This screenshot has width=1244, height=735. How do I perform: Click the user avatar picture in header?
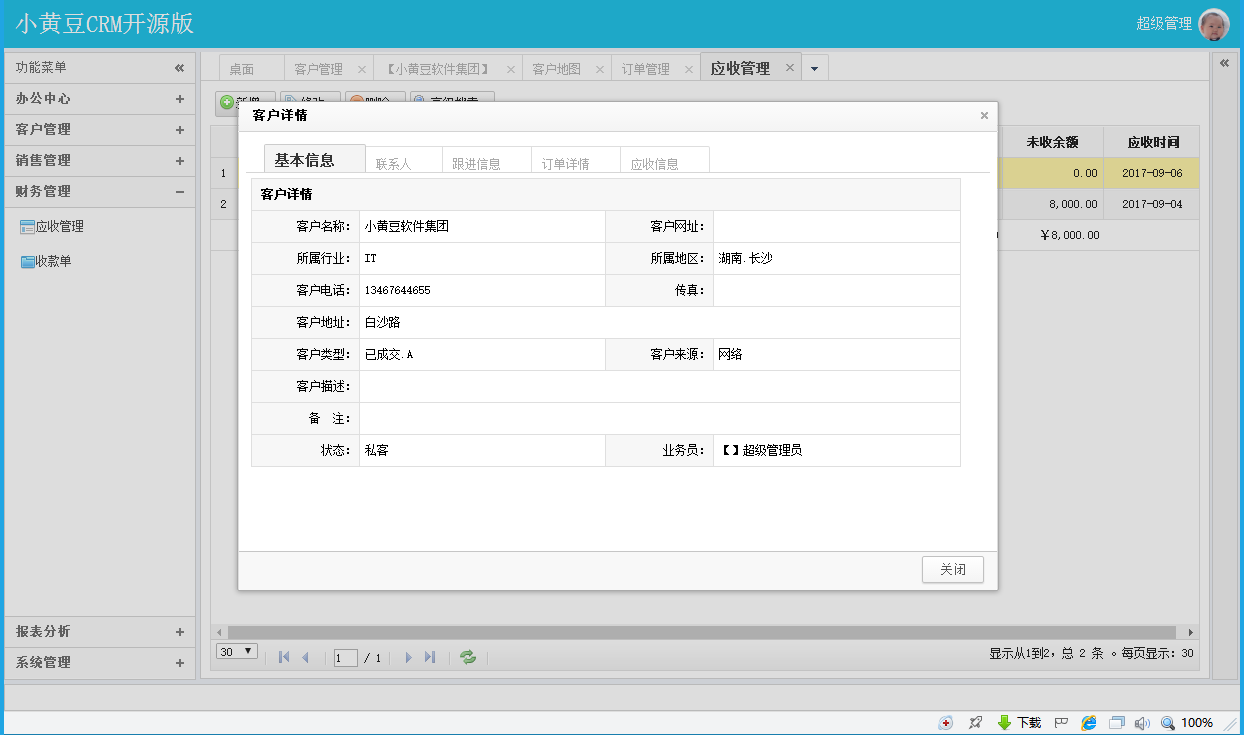click(1213, 24)
